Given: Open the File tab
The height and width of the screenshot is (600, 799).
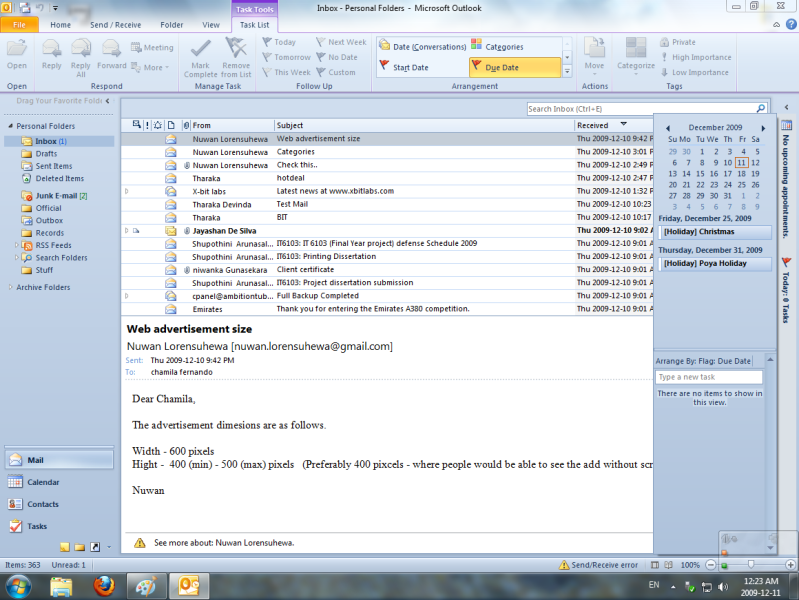Looking at the screenshot, I should 19,24.
